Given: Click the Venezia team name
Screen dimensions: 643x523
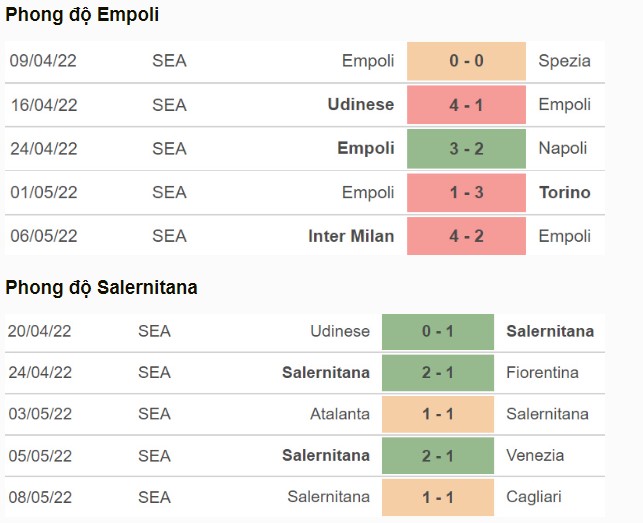Looking at the screenshot, I should pyautogui.click(x=535, y=455).
